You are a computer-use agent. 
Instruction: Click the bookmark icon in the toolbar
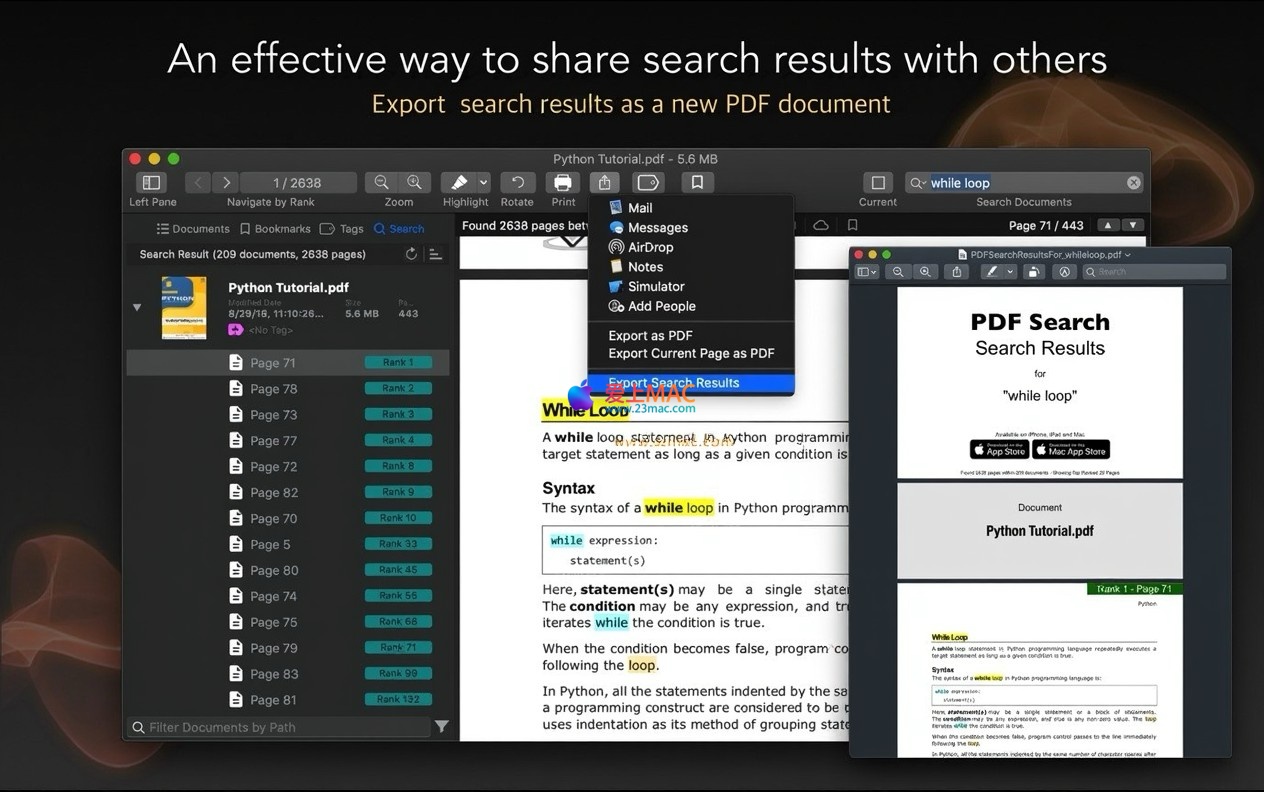click(697, 182)
